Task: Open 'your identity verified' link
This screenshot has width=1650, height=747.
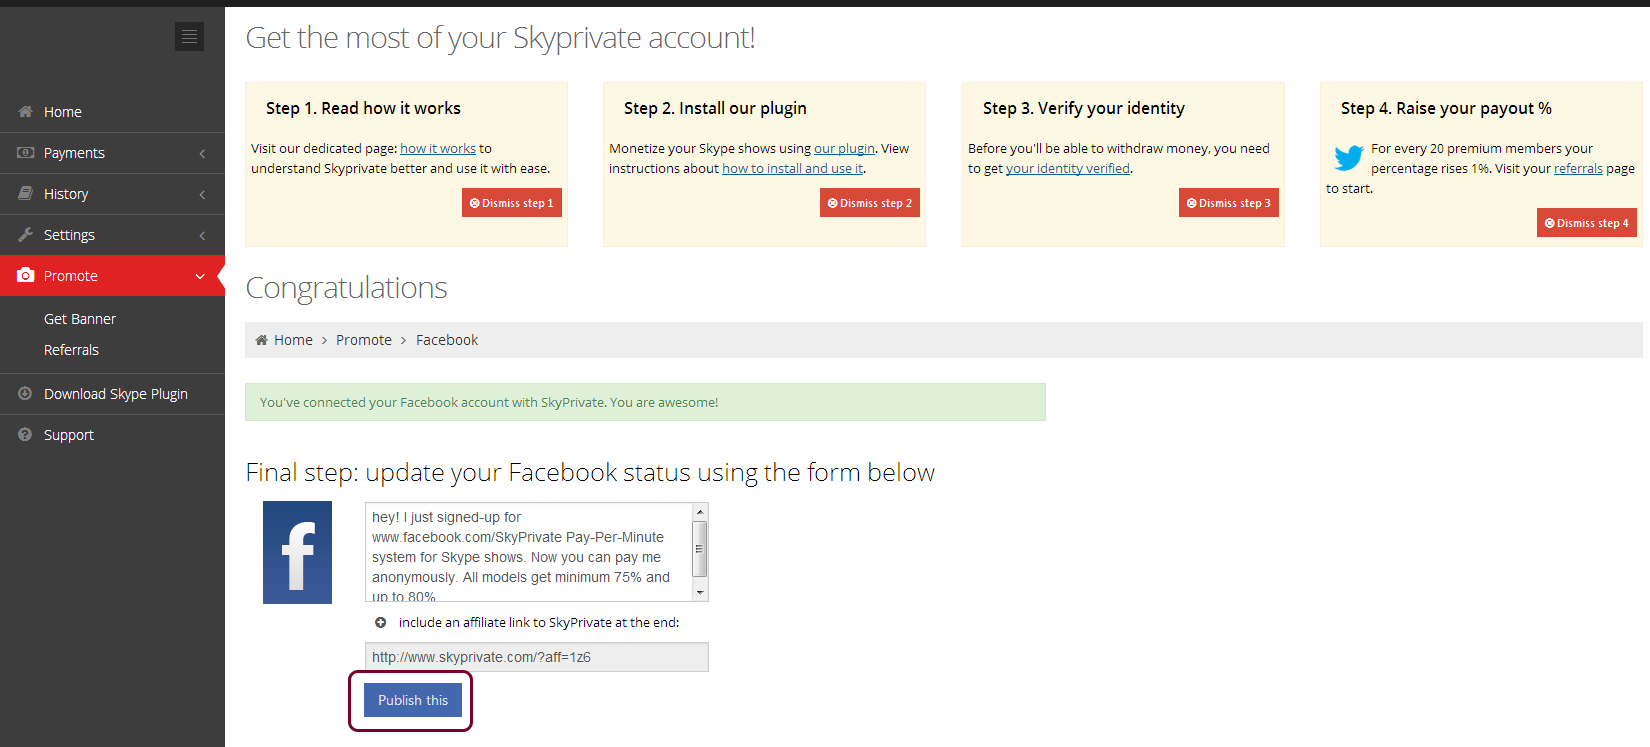Action: [1068, 168]
